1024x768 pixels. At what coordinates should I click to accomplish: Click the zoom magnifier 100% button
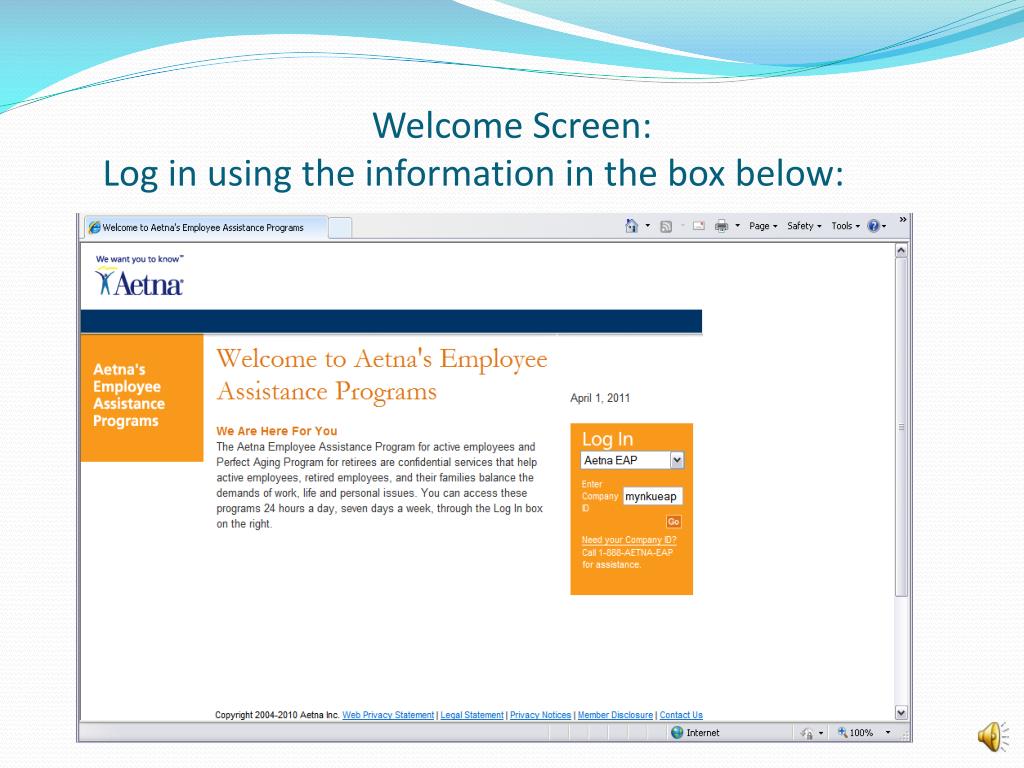pos(856,733)
